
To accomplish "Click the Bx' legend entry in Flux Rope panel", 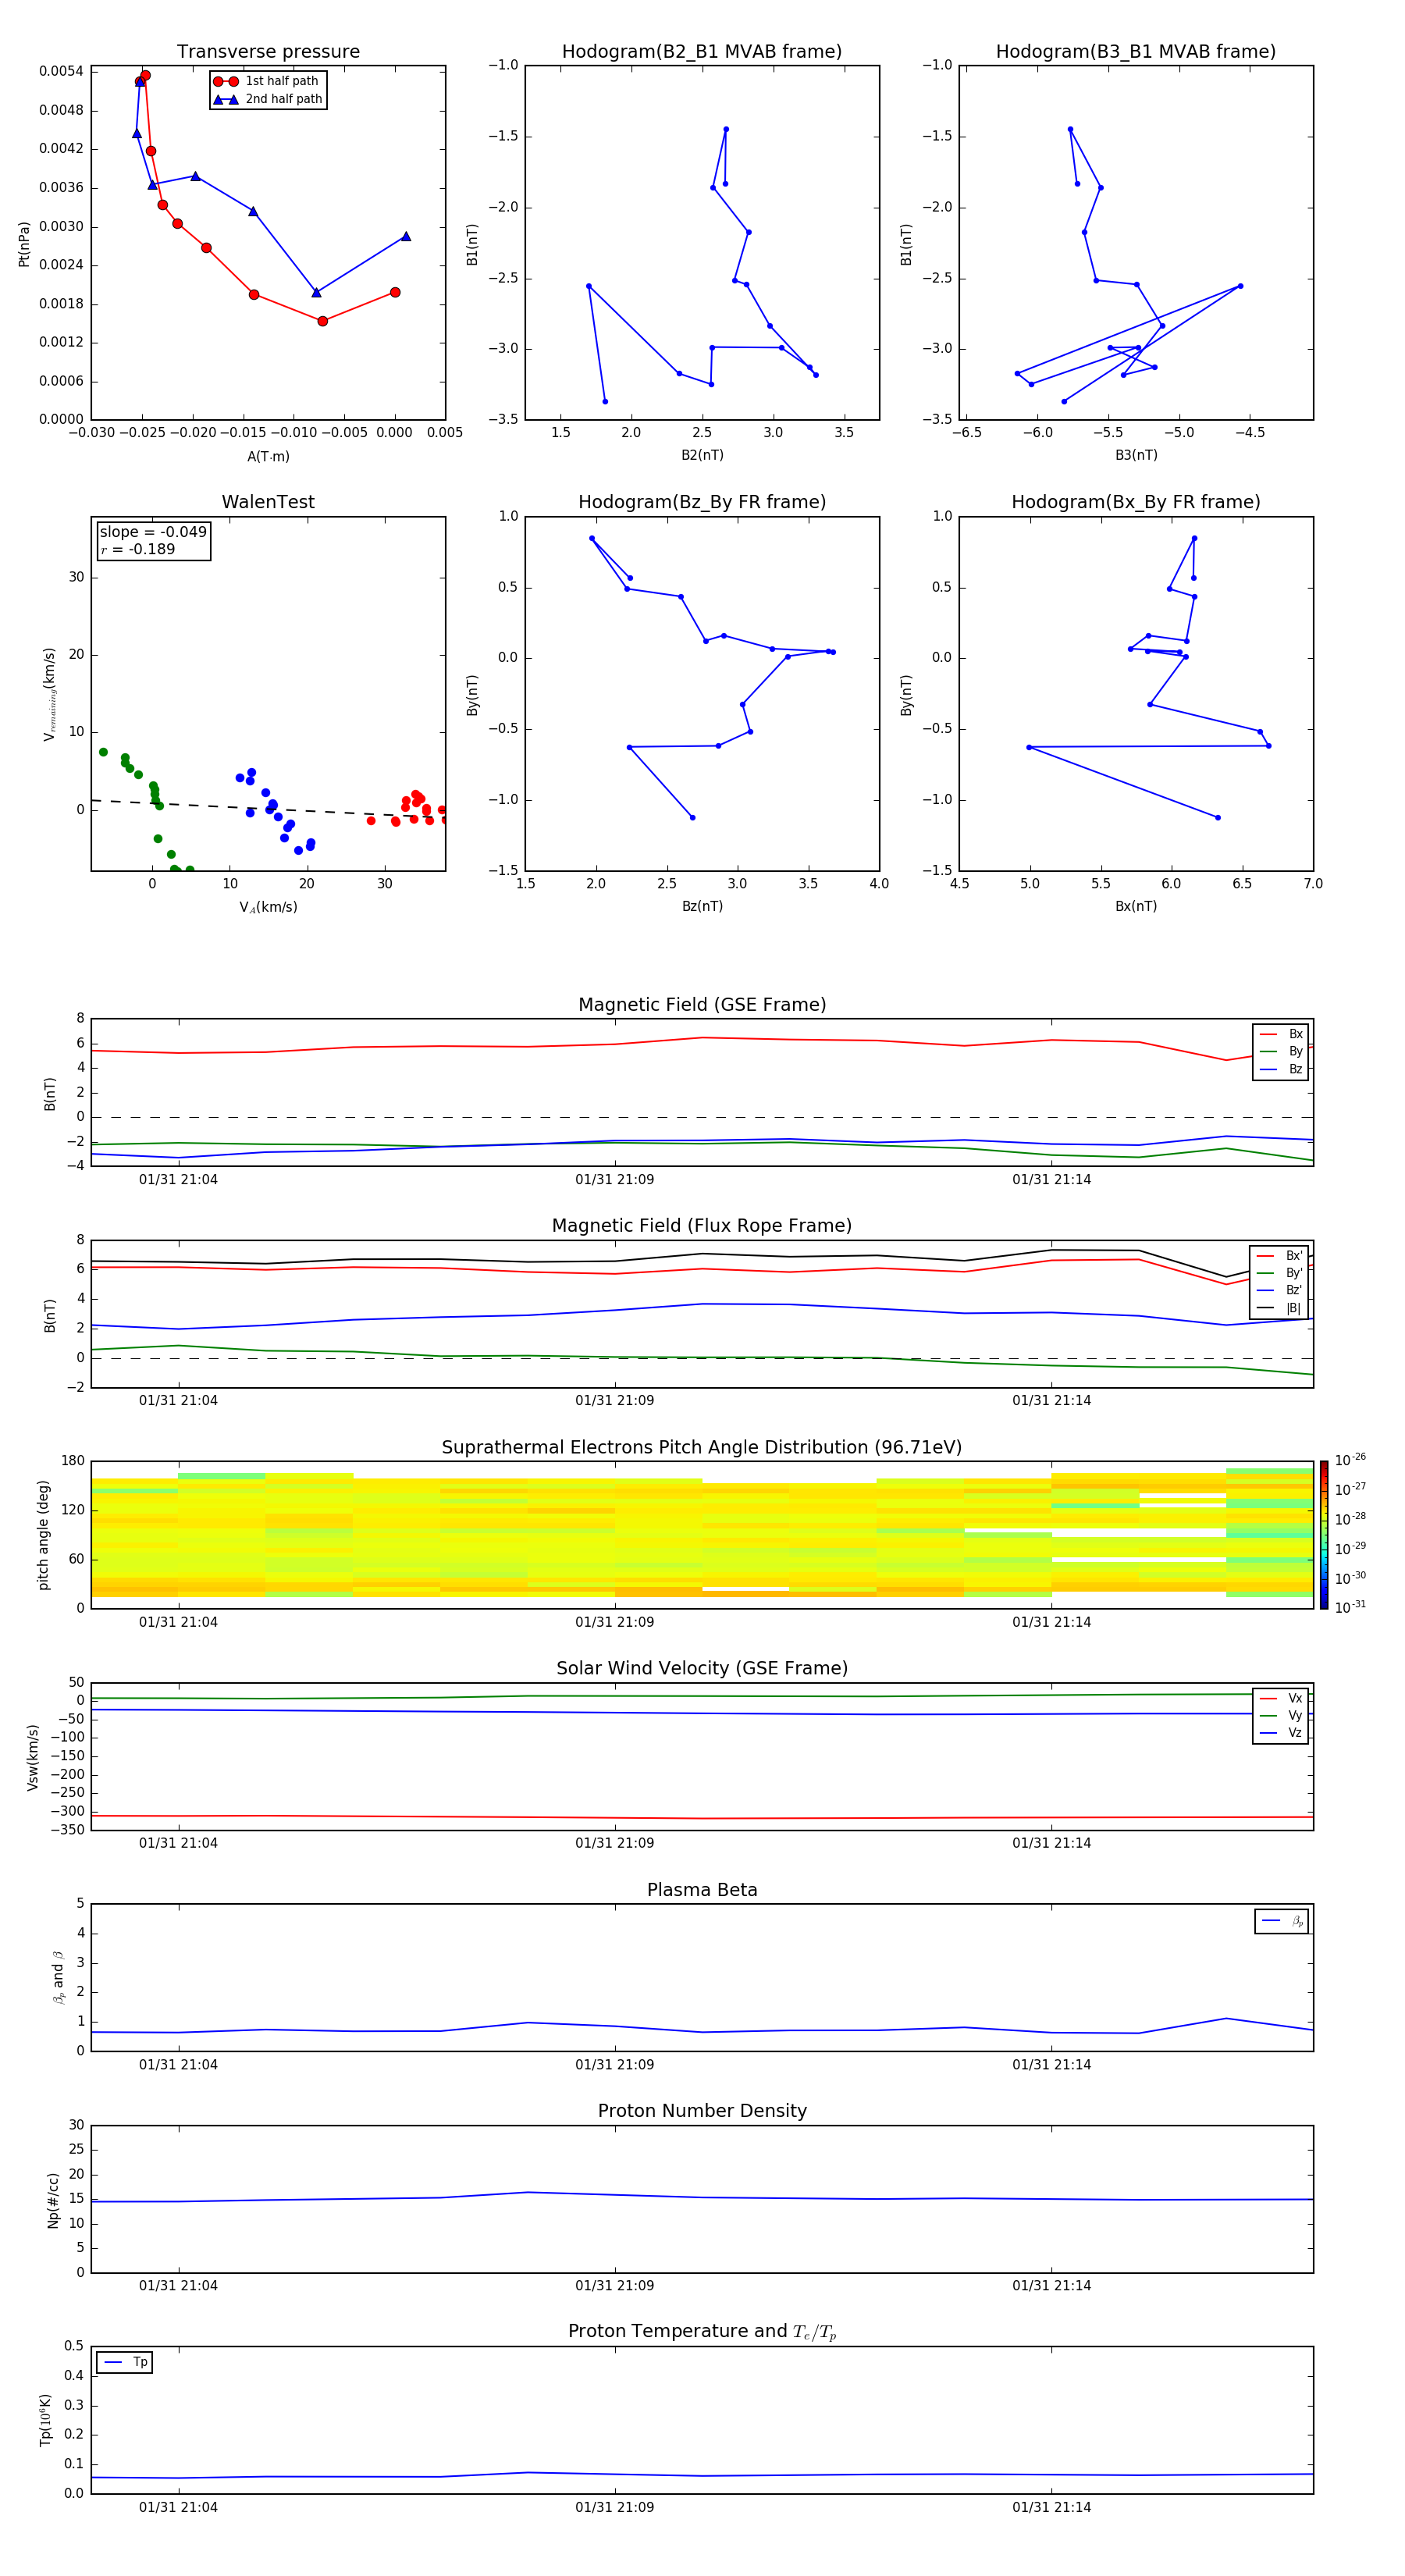I will pos(1280,1256).
